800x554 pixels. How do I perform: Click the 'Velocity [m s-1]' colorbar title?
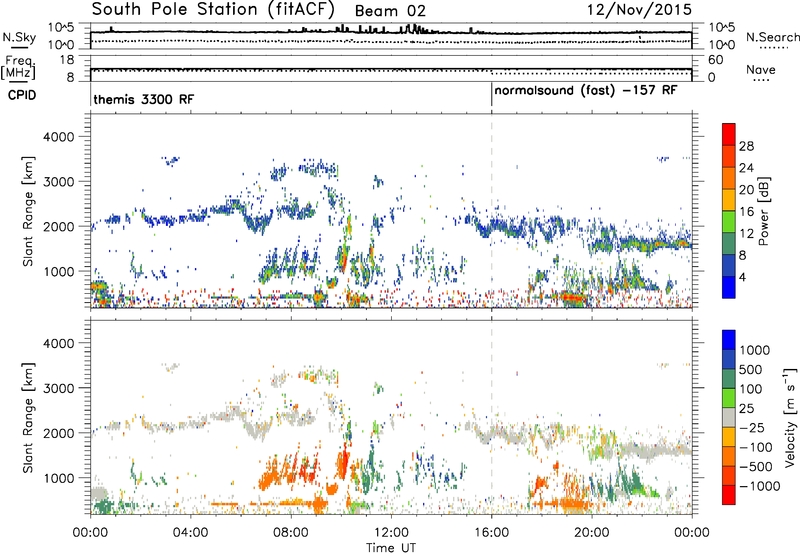click(790, 417)
